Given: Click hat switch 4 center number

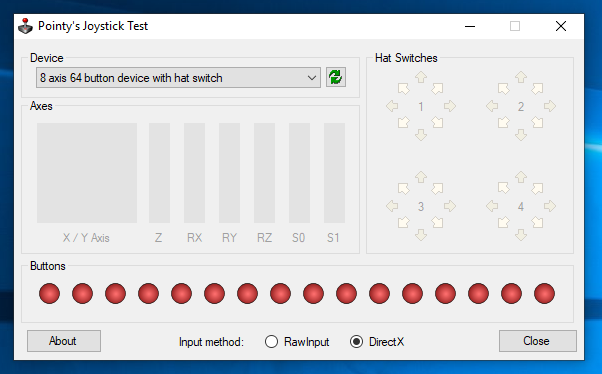Looking at the screenshot, I should [521, 207].
